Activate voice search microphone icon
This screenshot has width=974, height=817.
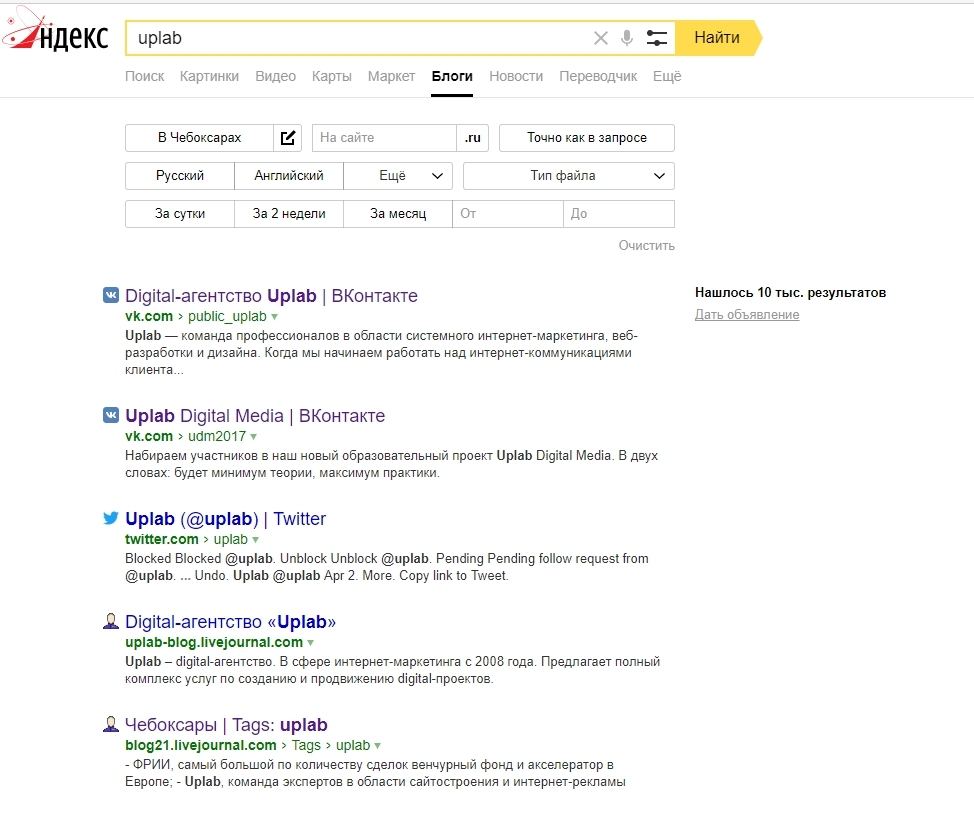pyautogui.click(x=627, y=38)
